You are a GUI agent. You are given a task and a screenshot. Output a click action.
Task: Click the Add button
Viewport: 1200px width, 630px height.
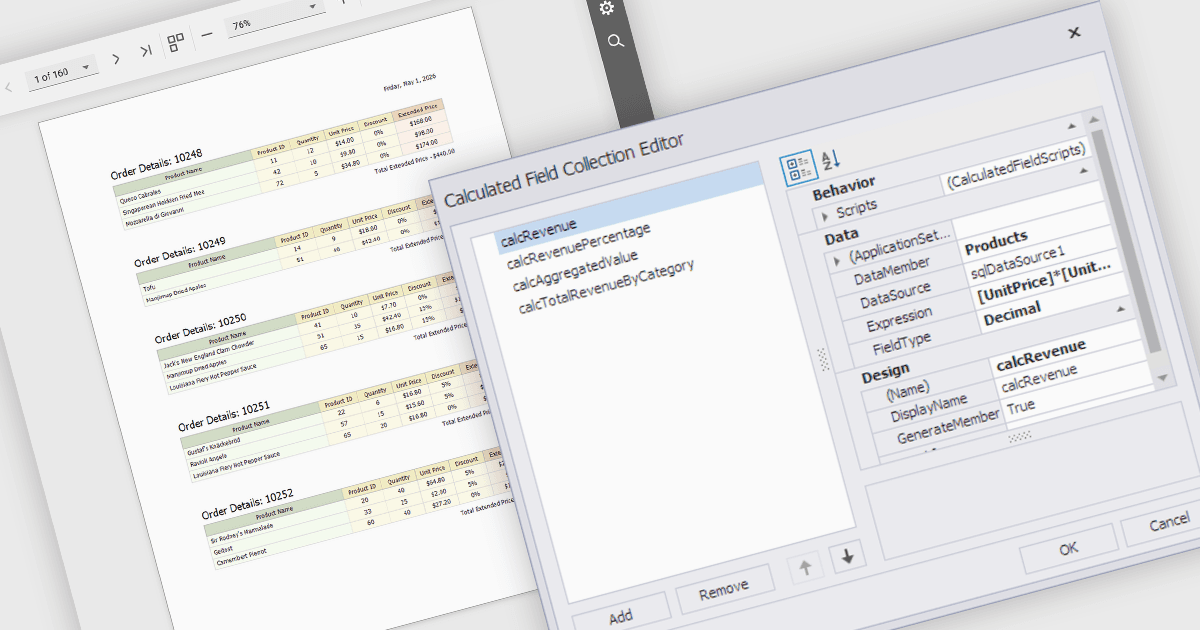(x=620, y=614)
